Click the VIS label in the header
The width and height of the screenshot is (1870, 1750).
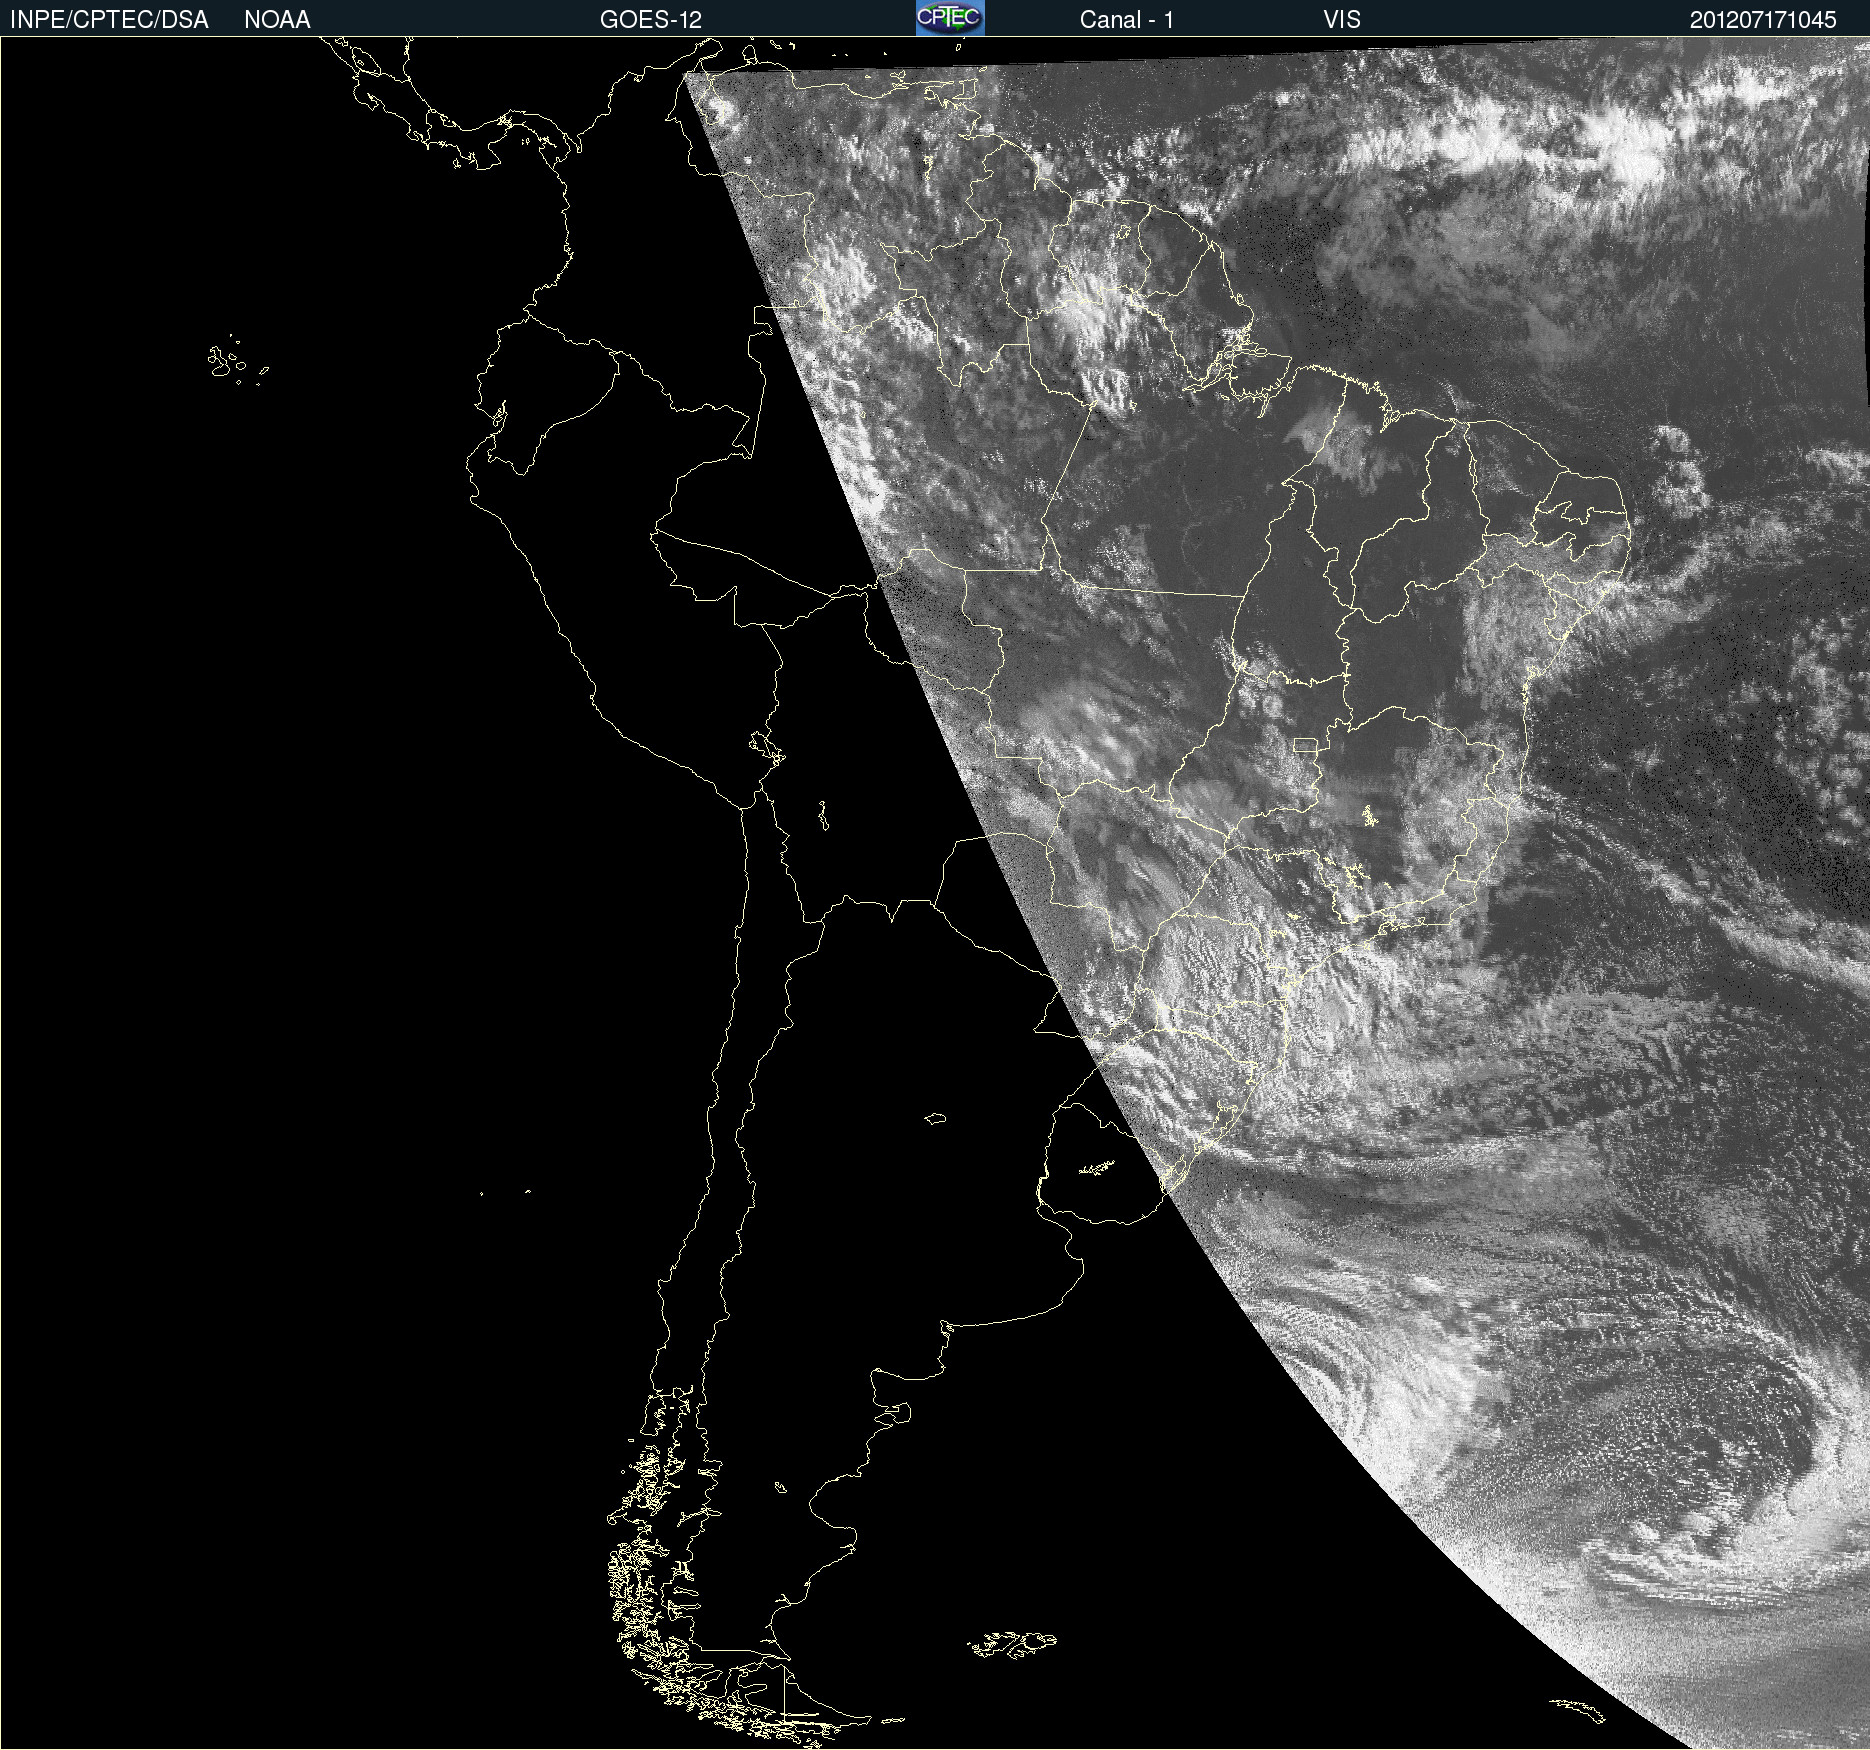[x=1341, y=19]
